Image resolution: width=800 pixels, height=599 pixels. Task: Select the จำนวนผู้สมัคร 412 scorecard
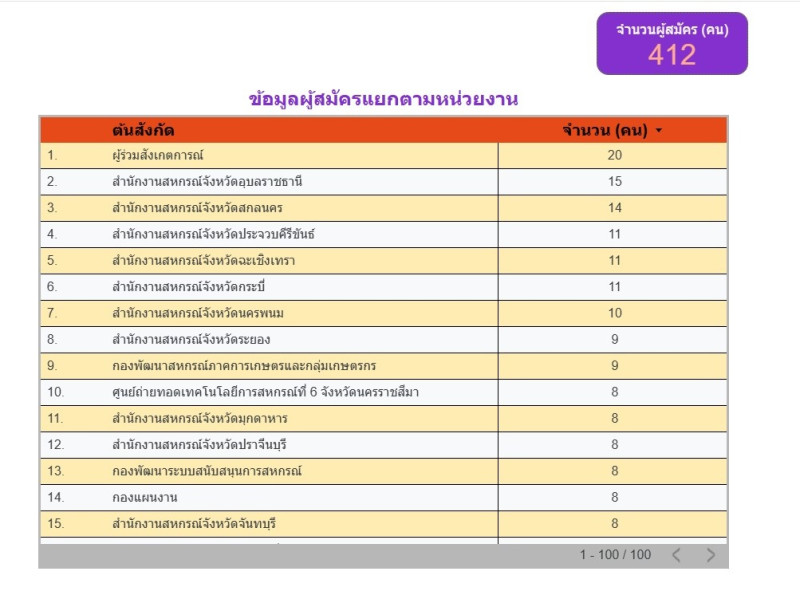[x=672, y=44]
